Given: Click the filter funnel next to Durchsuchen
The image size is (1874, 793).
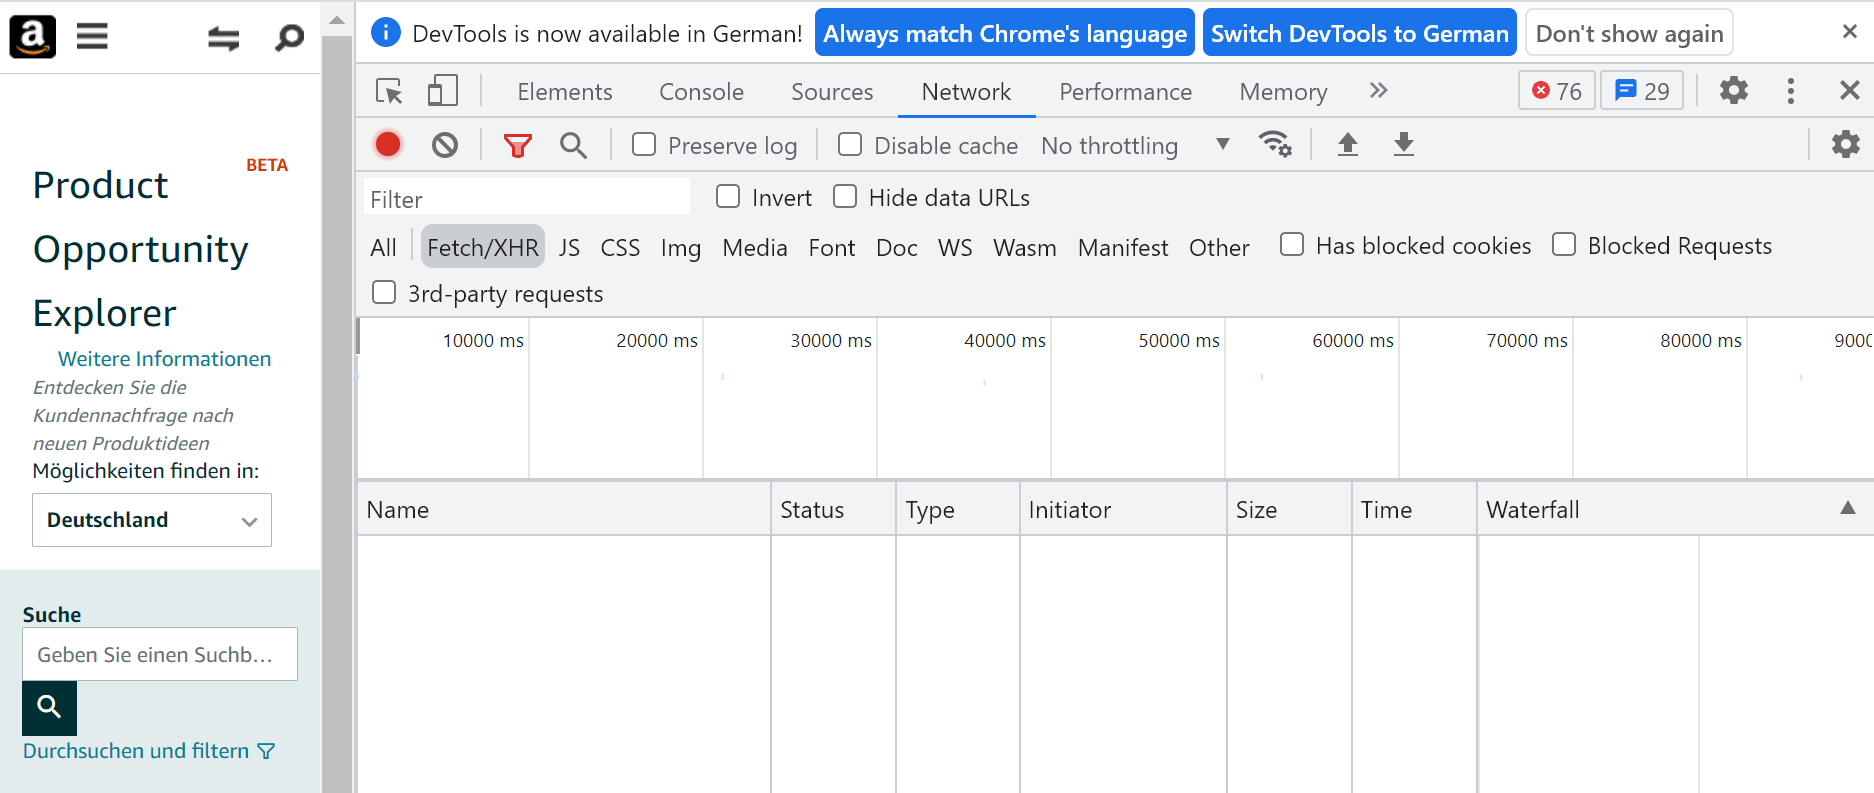Looking at the screenshot, I should point(266,751).
